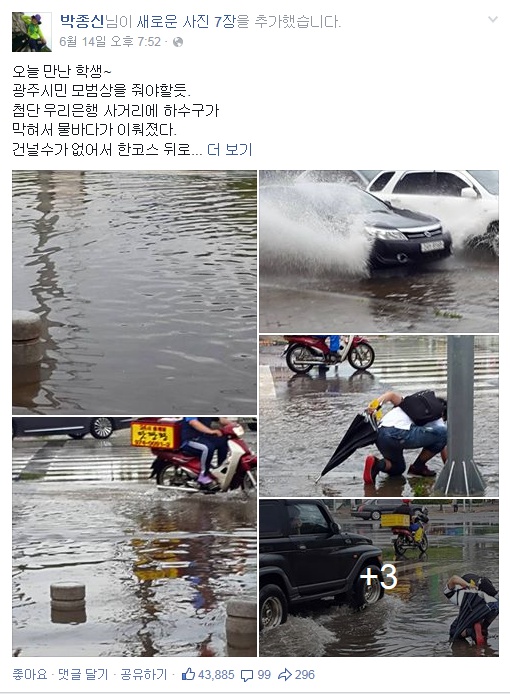The height and width of the screenshot is (694, 510).
Task: Open the flooded street water photo
Action: pyautogui.click(x=134, y=292)
